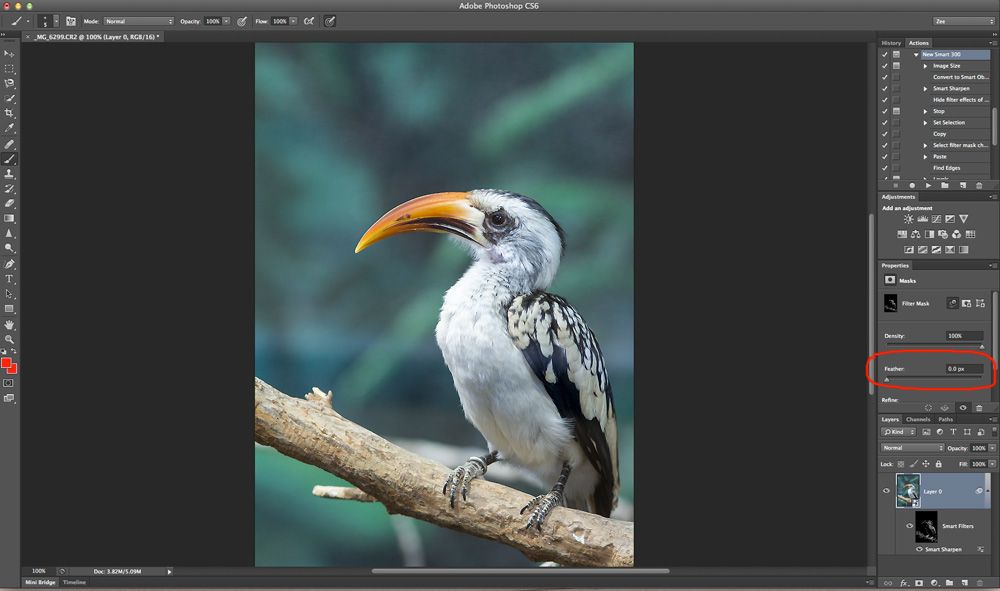Click the Feather value field

tap(964, 369)
